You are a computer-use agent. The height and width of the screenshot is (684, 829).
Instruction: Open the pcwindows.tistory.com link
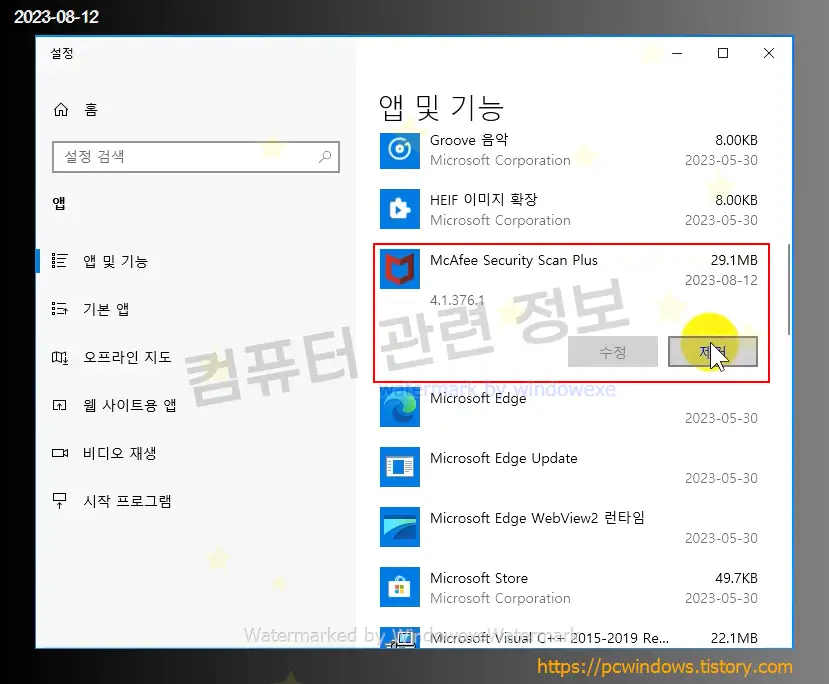point(665,667)
